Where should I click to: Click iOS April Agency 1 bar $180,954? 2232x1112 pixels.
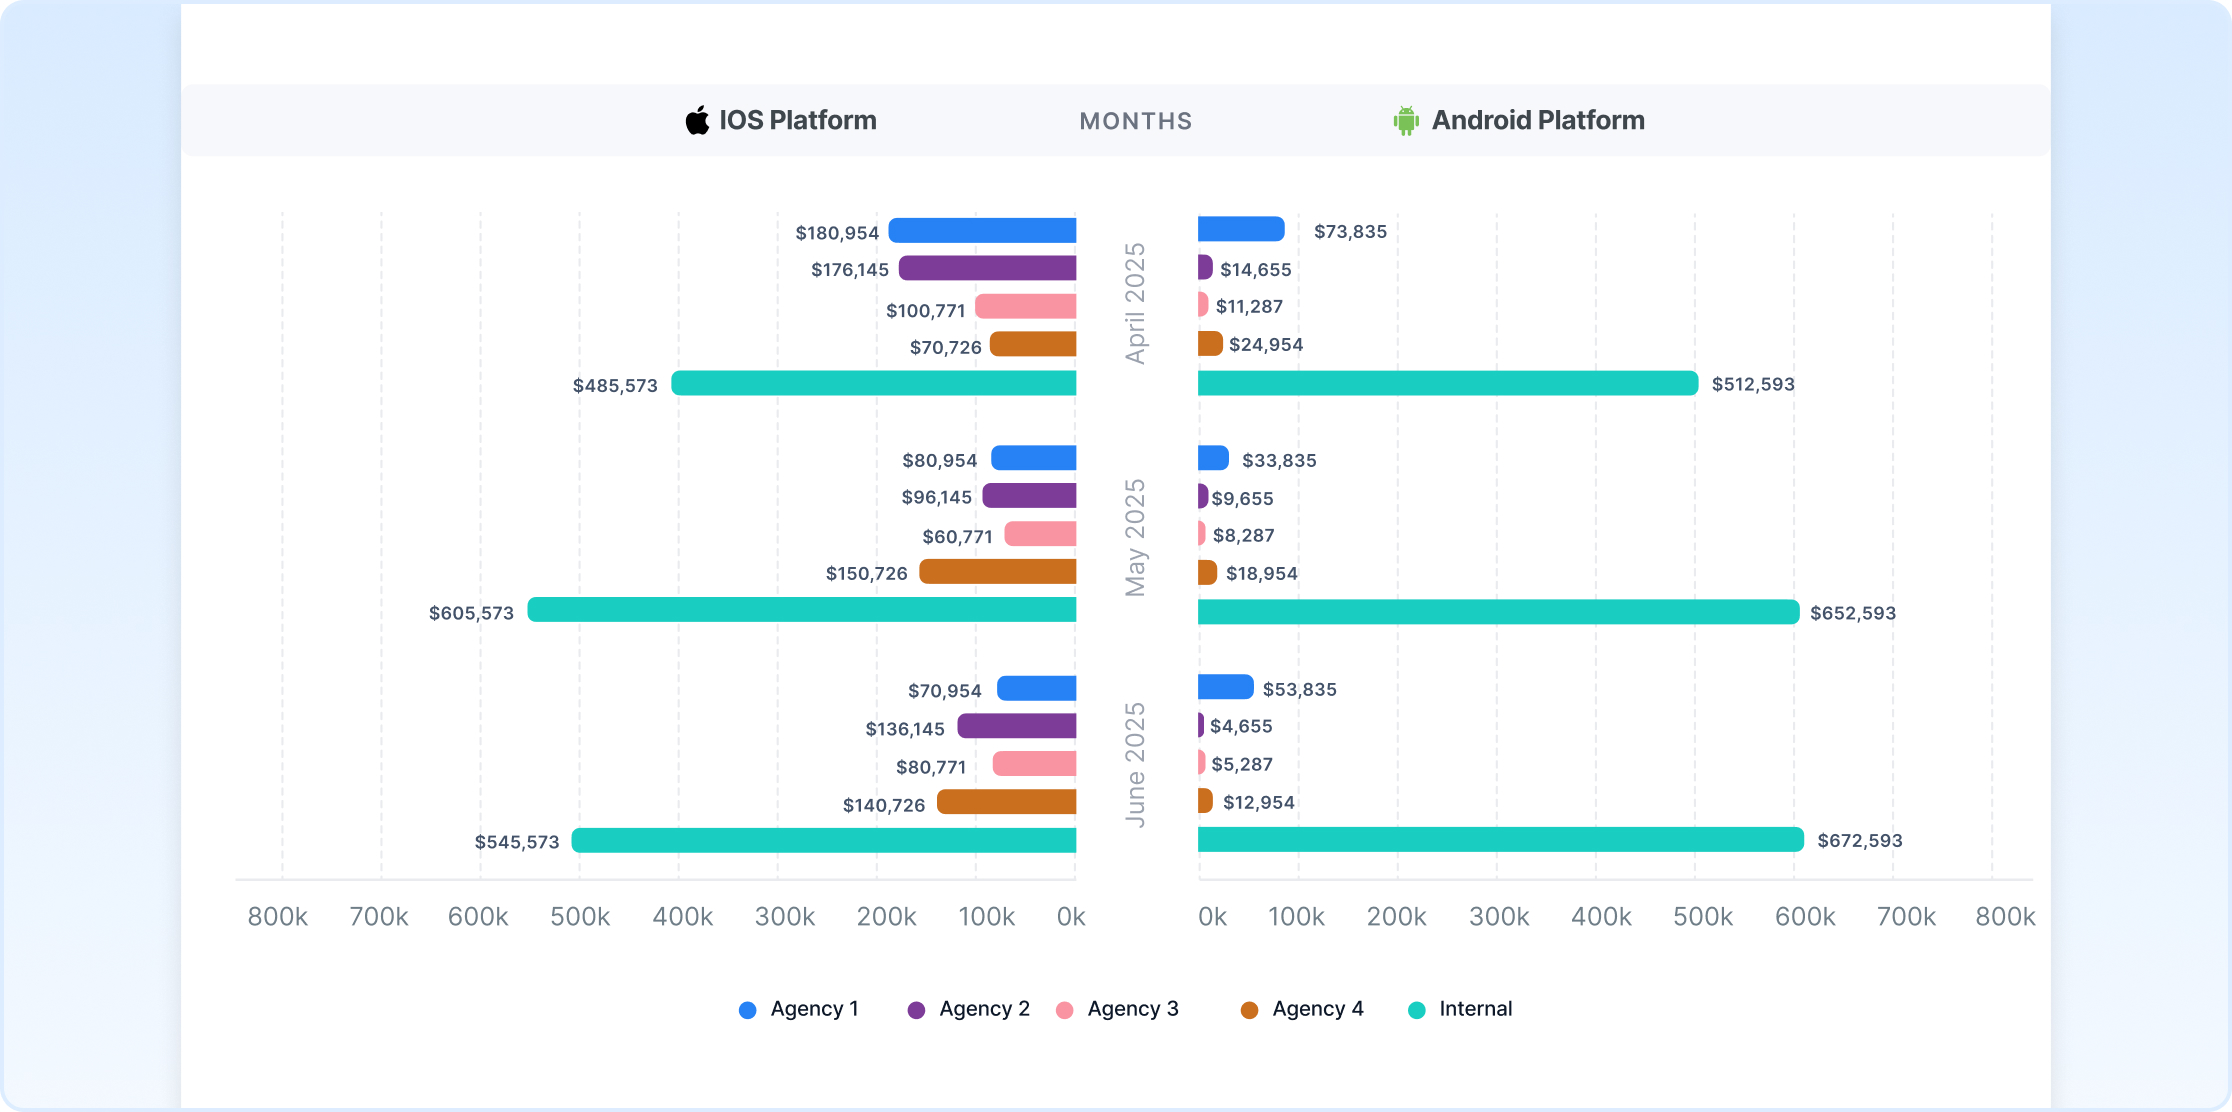(x=982, y=230)
